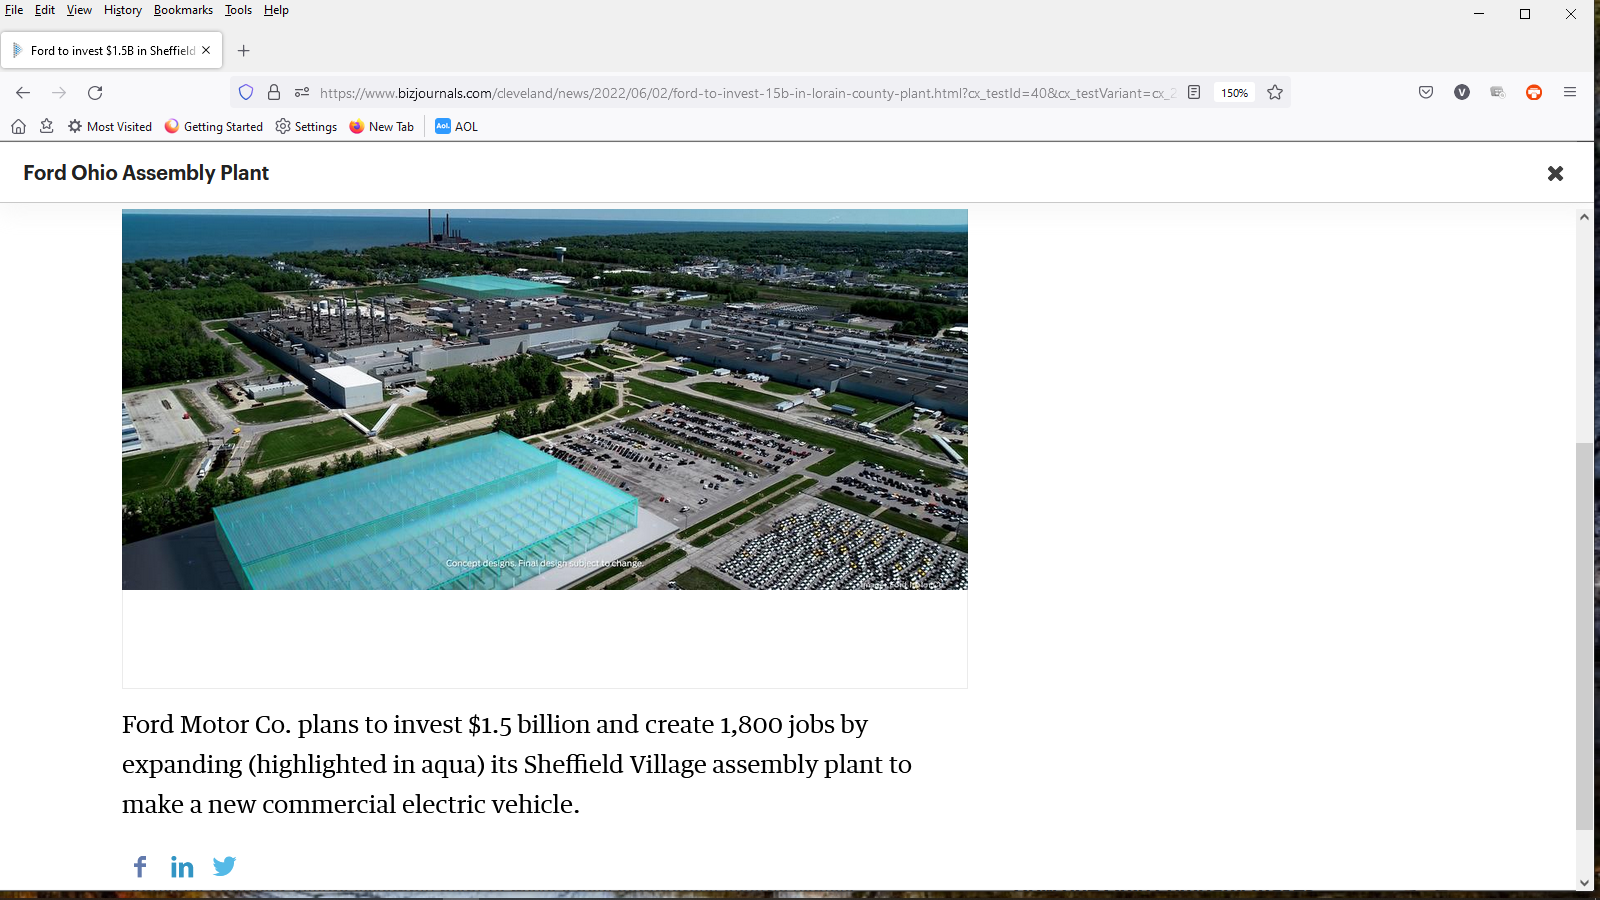Open the Getting Started bookmark

(214, 127)
